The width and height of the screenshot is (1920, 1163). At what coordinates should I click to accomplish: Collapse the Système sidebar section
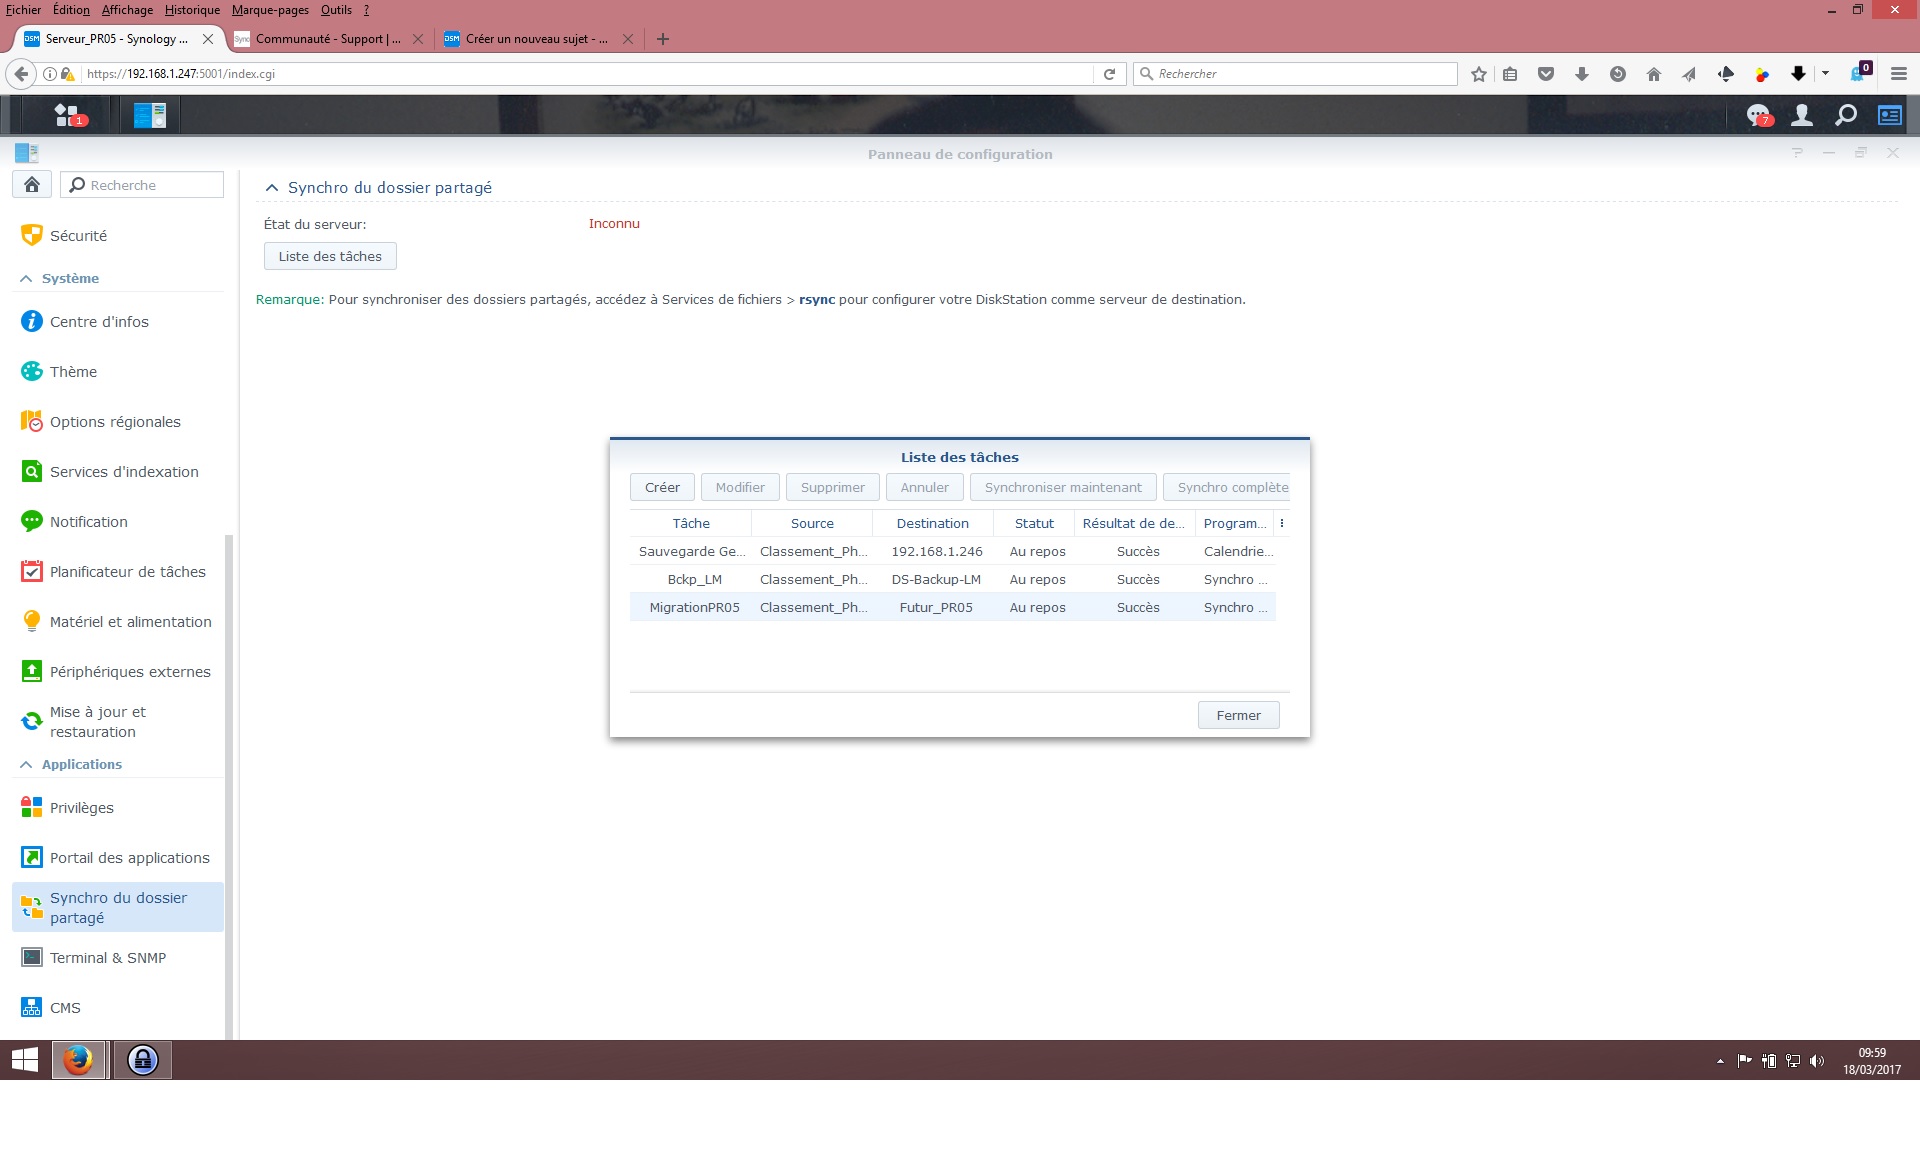point(26,279)
